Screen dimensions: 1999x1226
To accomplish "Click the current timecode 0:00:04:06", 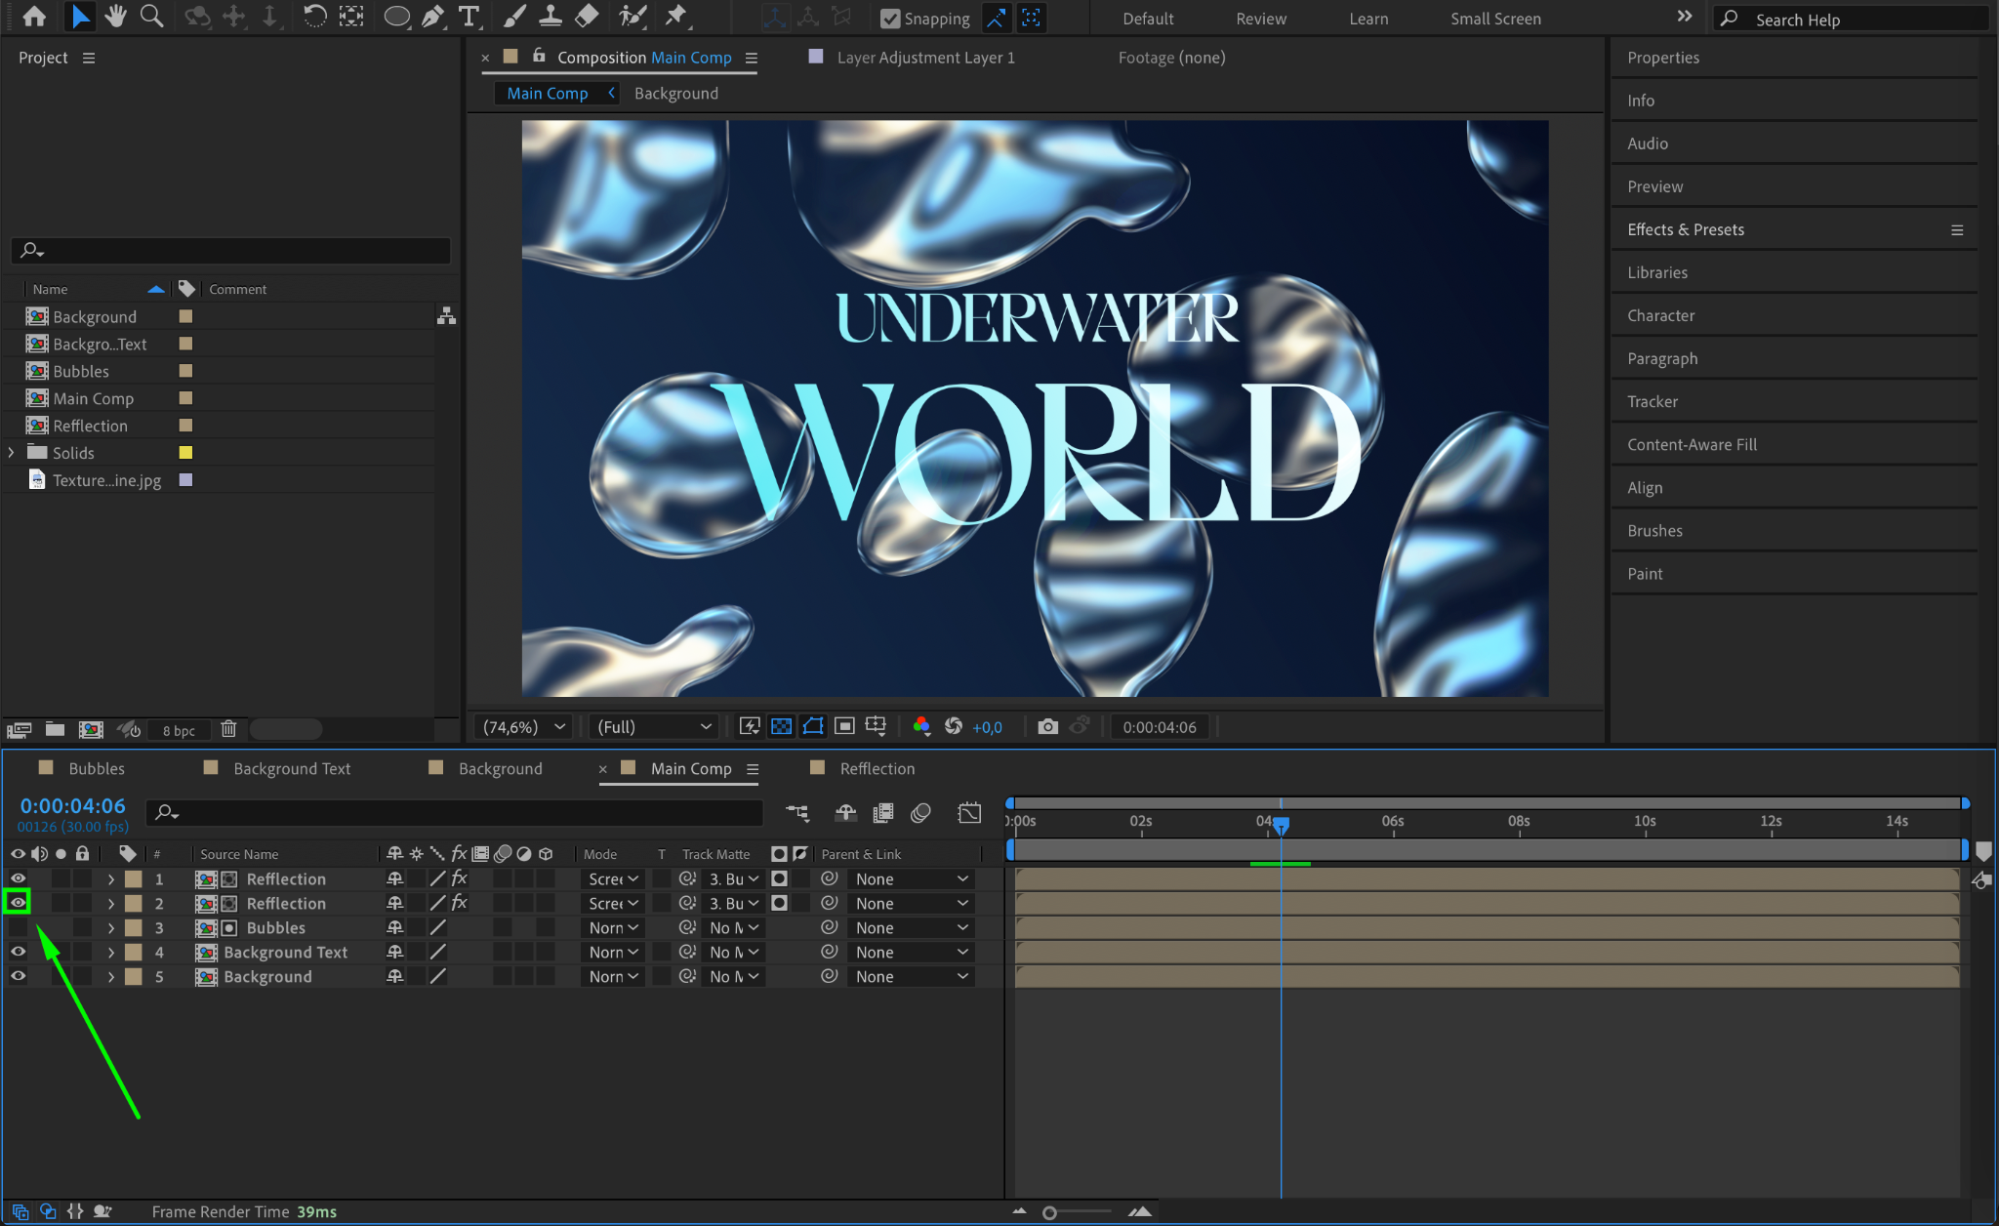I will coord(73,806).
